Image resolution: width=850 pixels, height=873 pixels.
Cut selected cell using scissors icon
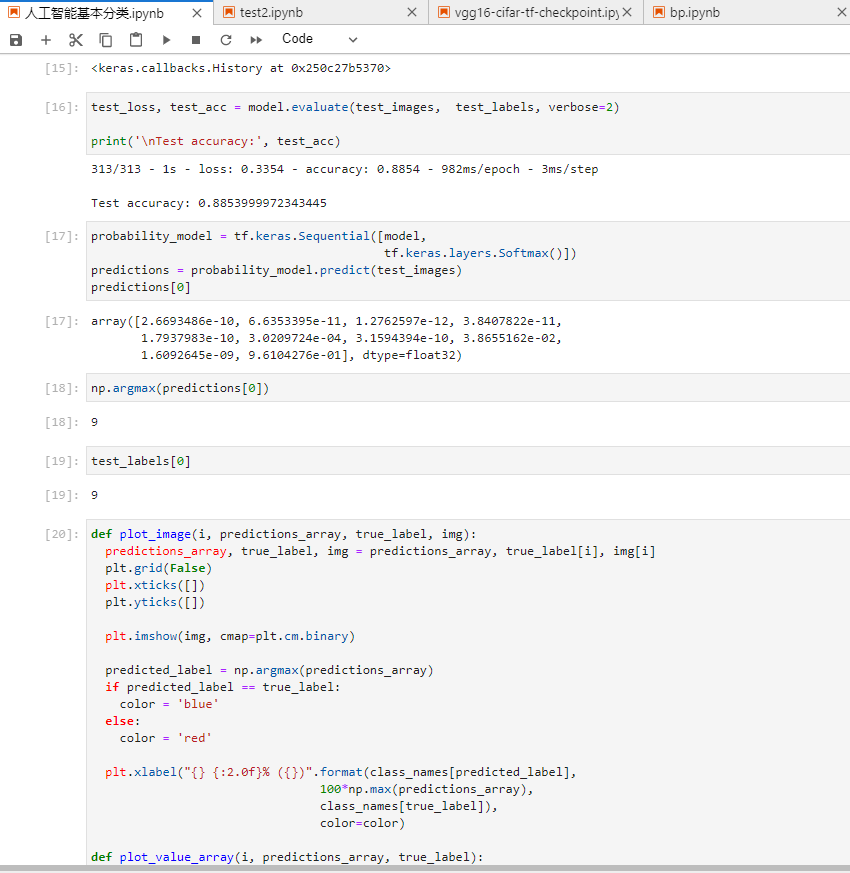click(x=76, y=40)
